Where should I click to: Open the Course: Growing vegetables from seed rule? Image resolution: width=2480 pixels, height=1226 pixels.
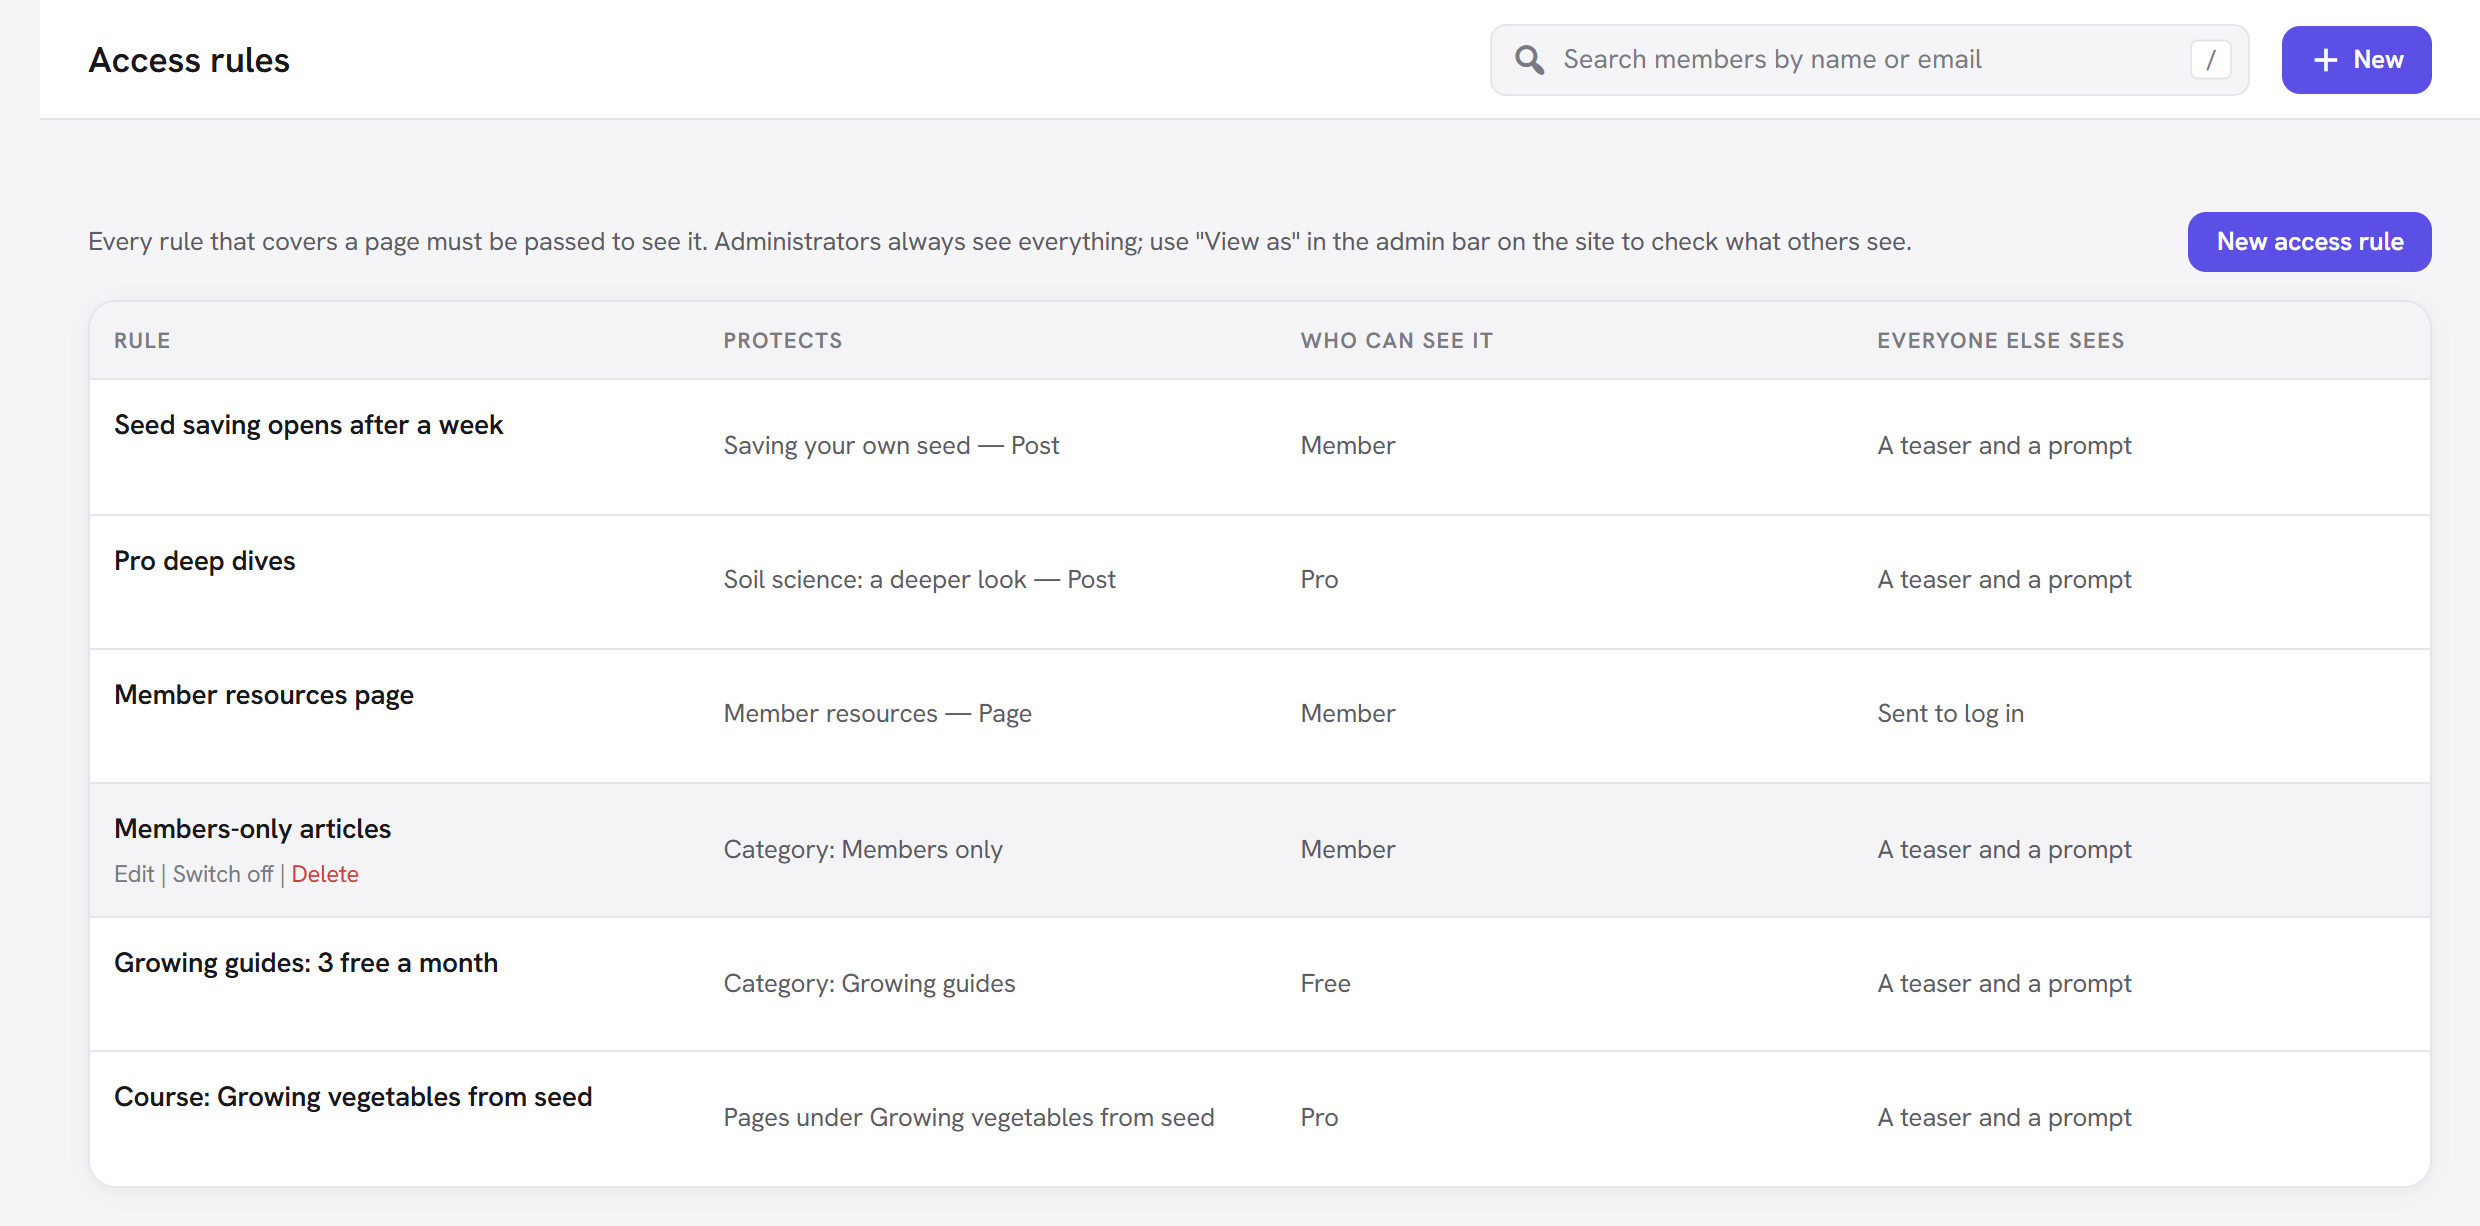click(353, 1097)
